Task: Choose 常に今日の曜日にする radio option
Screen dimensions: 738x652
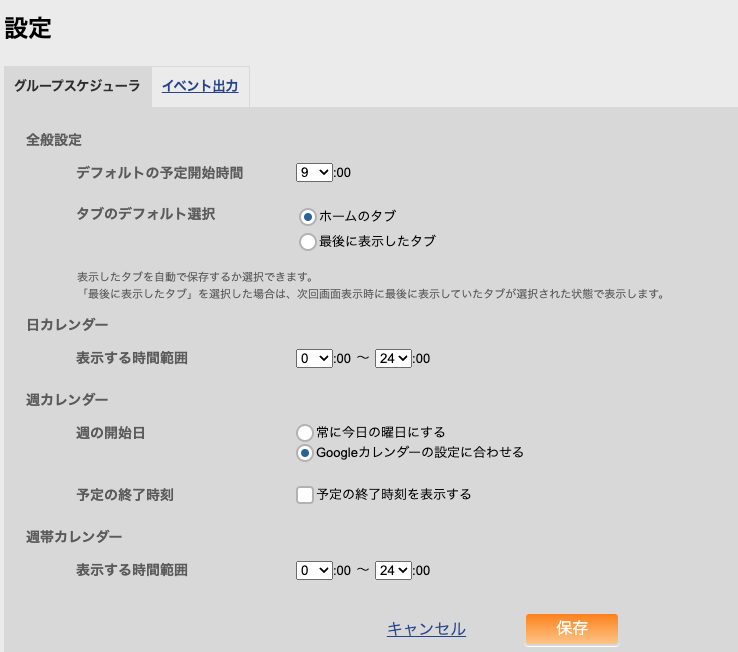Action: point(305,432)
